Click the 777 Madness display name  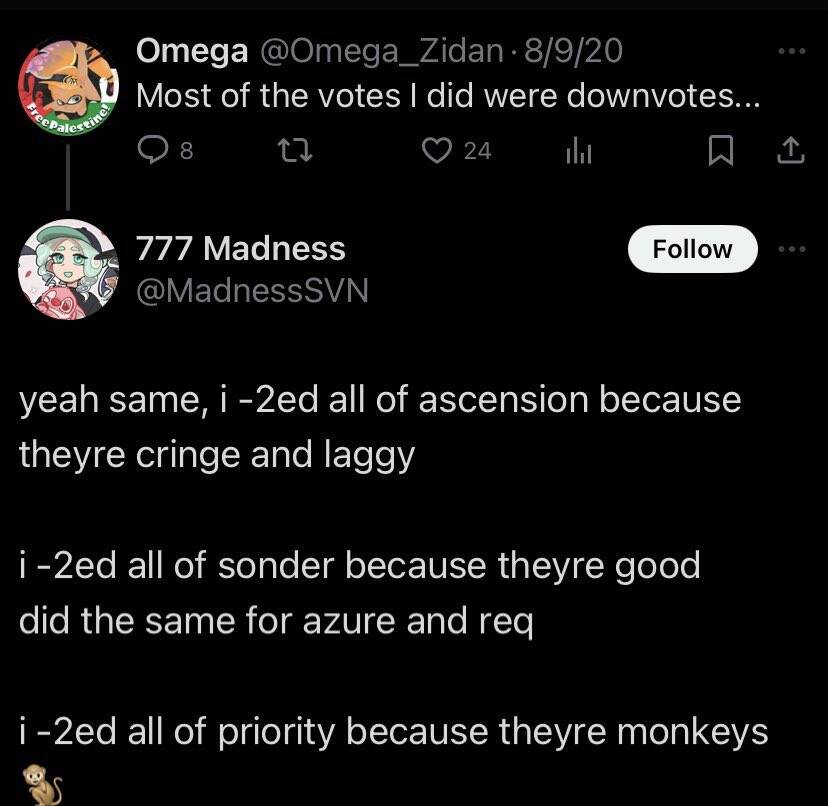240,248
